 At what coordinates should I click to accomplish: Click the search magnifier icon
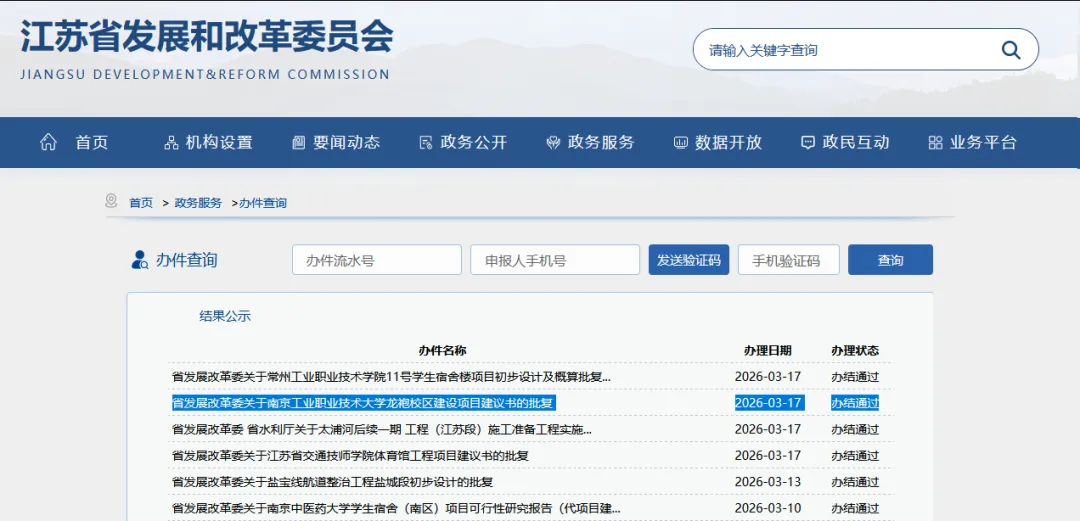(x=1010, y=50)
